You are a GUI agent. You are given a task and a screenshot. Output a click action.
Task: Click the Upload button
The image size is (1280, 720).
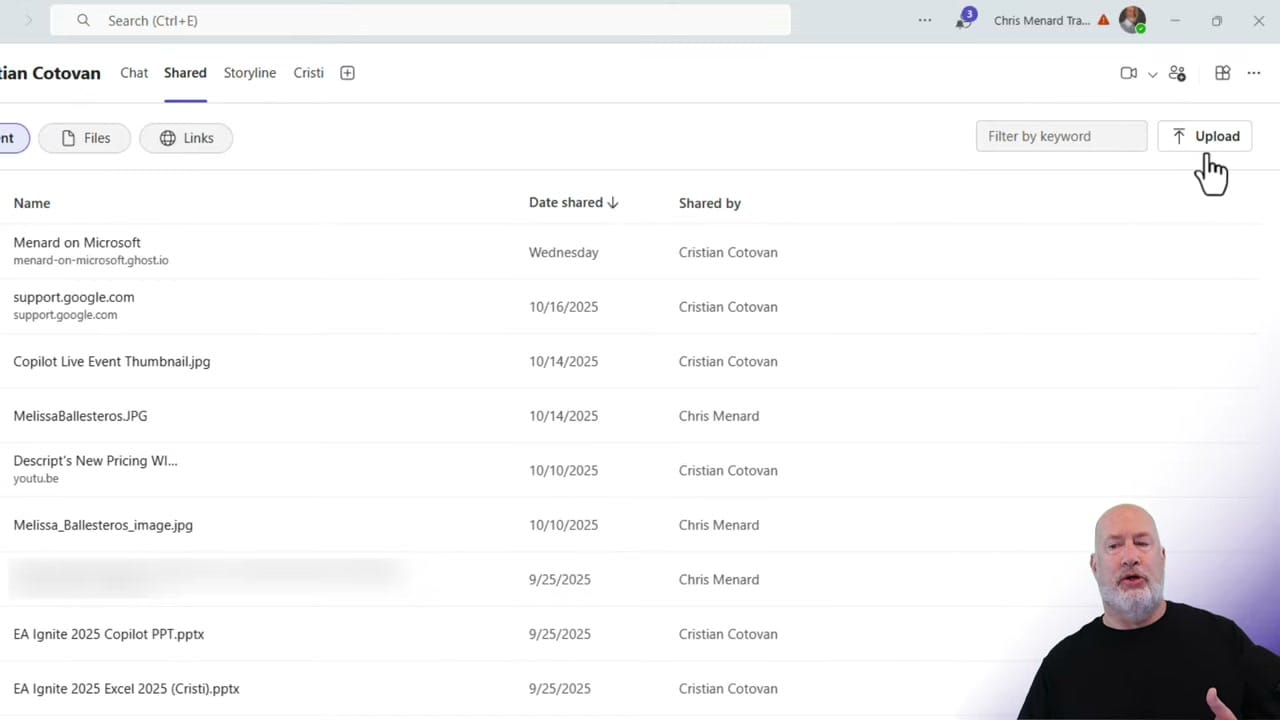coord(1205,136)
